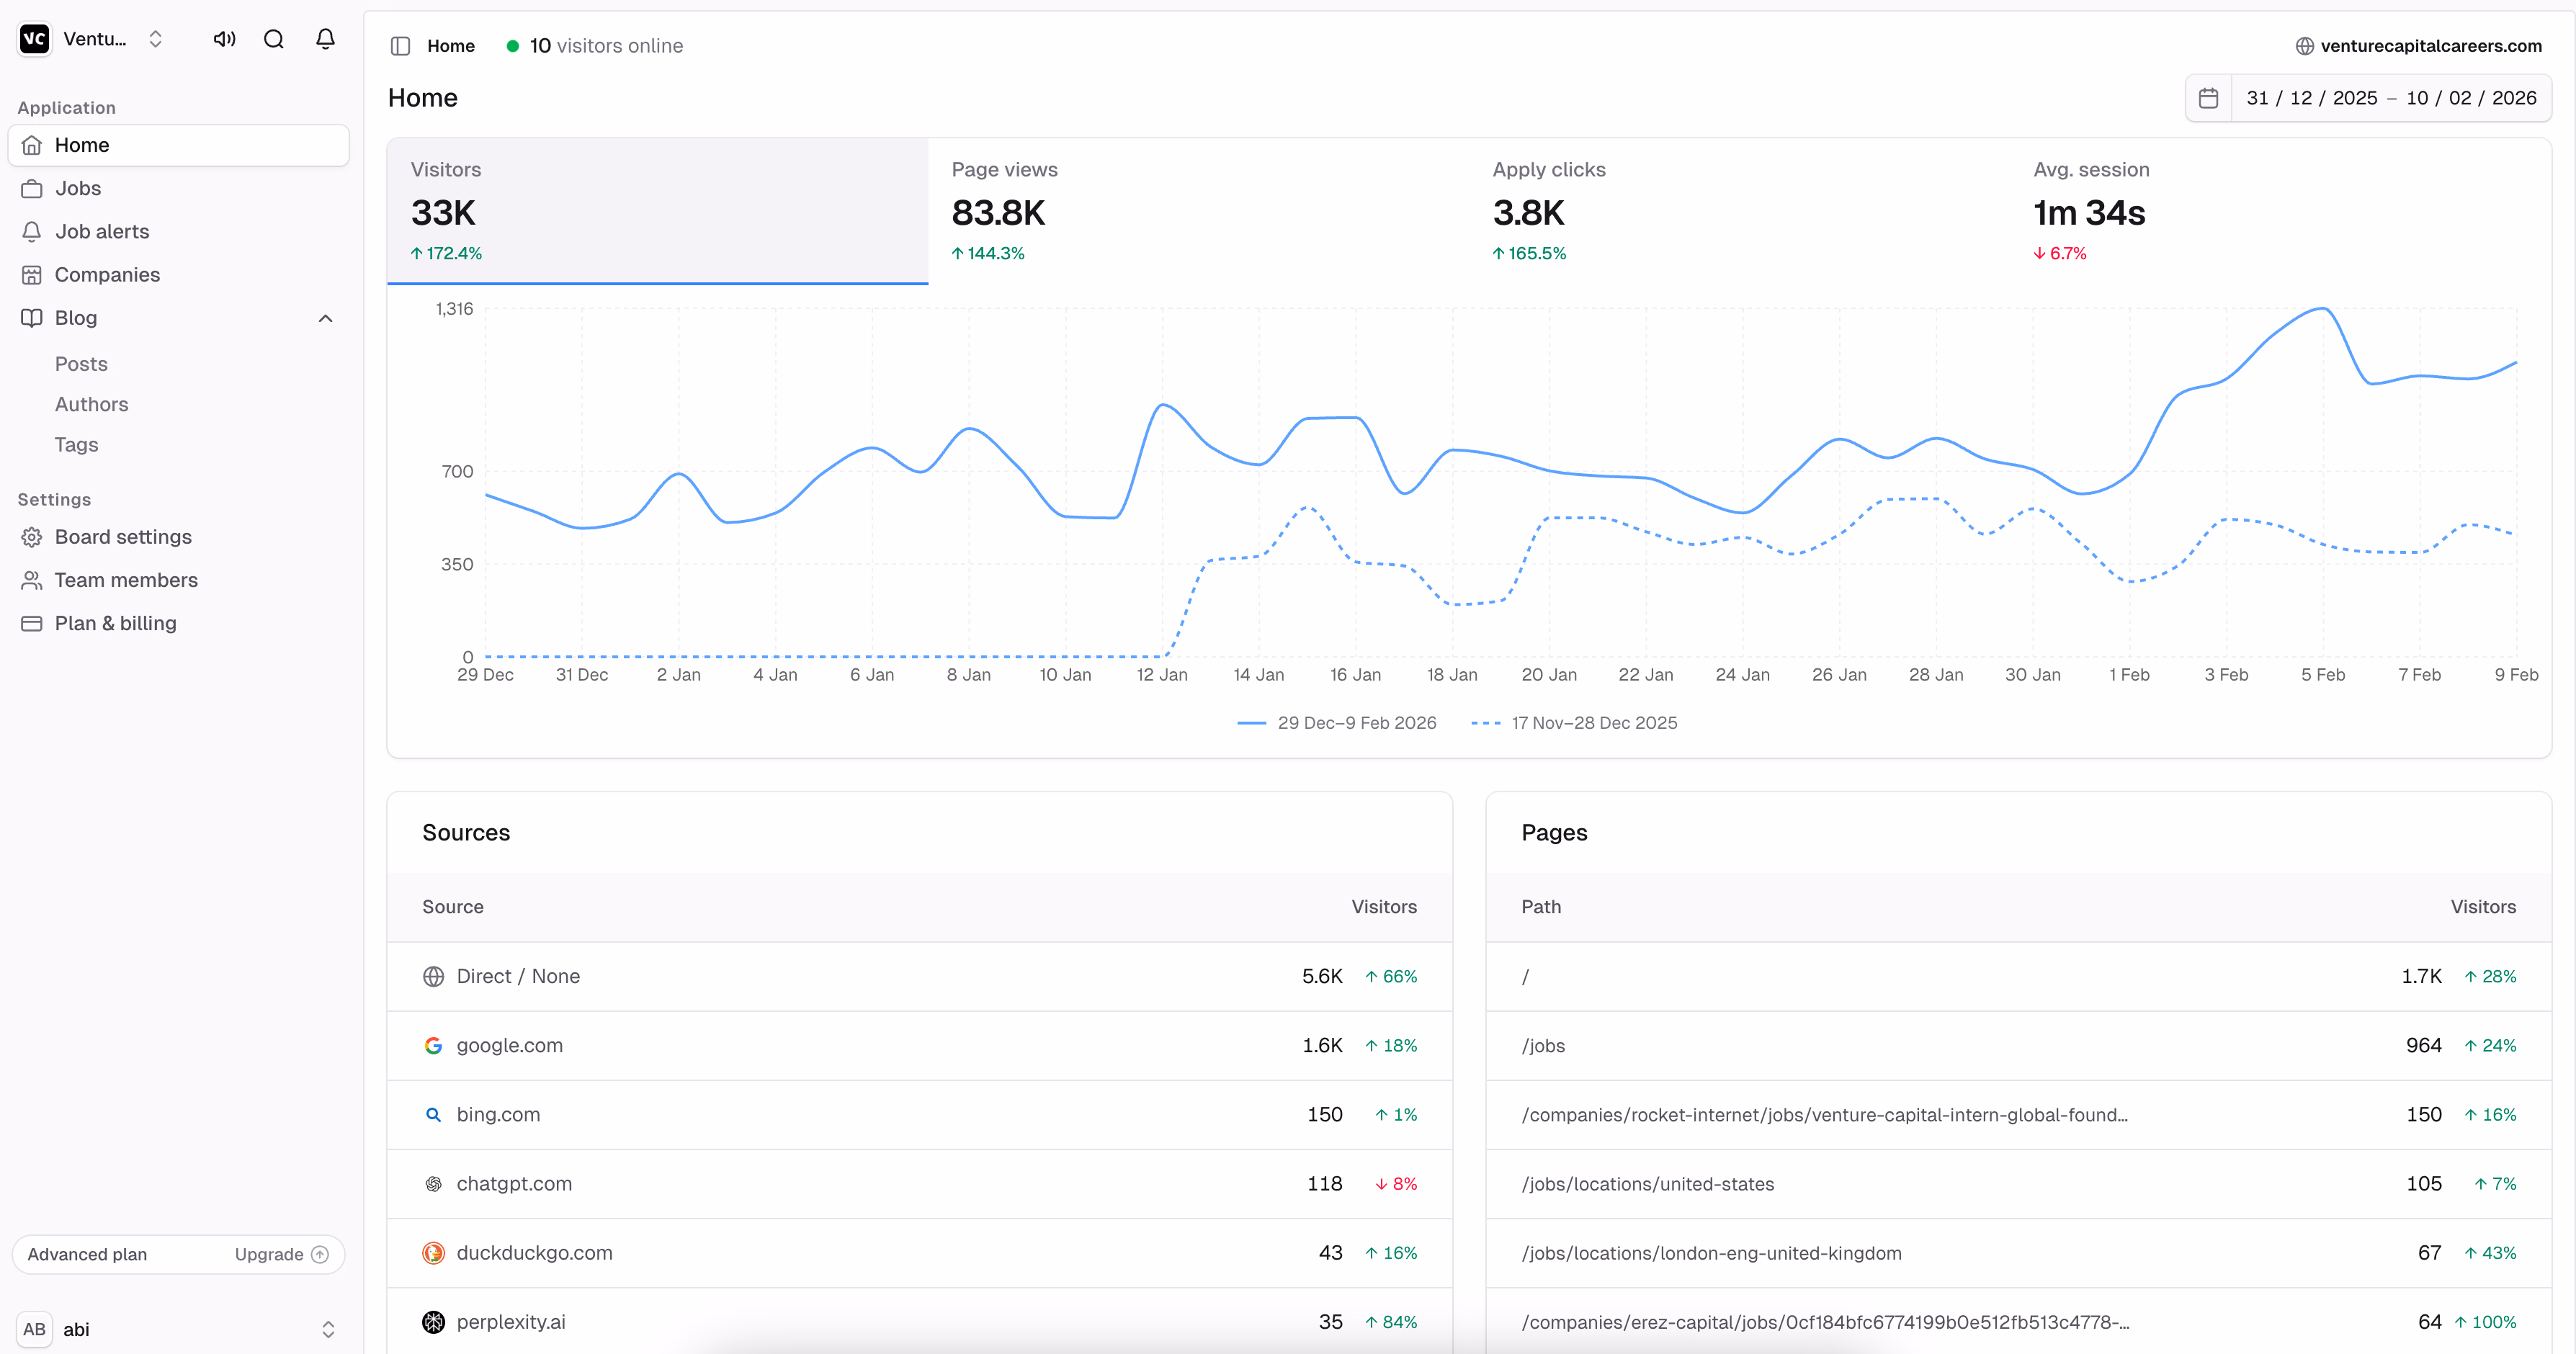The height and width of the screenshot is (1354, 2576).
Task: Open Plan & billing card item
Action: (x=115, y=623)
